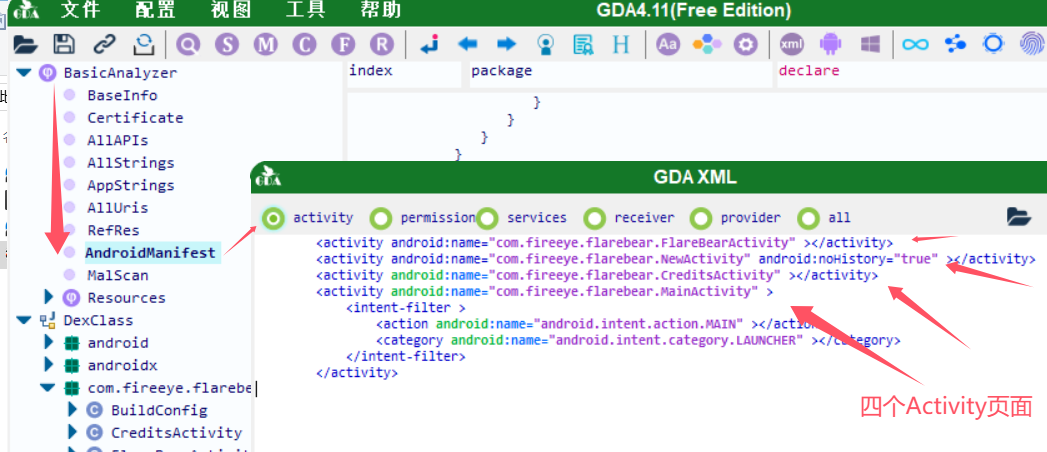Click the blue ring toolbar icon
This screenshot has height=452, width=1047.
tap(994, 45)
